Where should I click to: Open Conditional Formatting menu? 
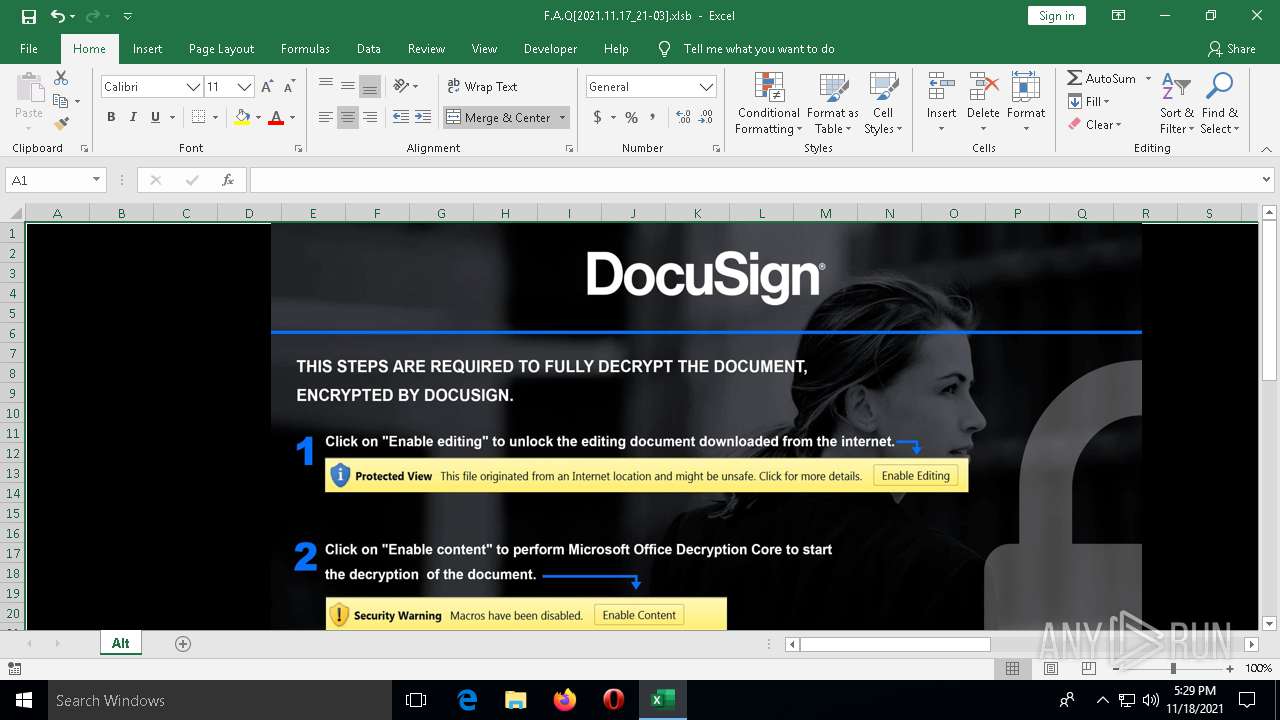pyautogui.click(x=768, y=103)
